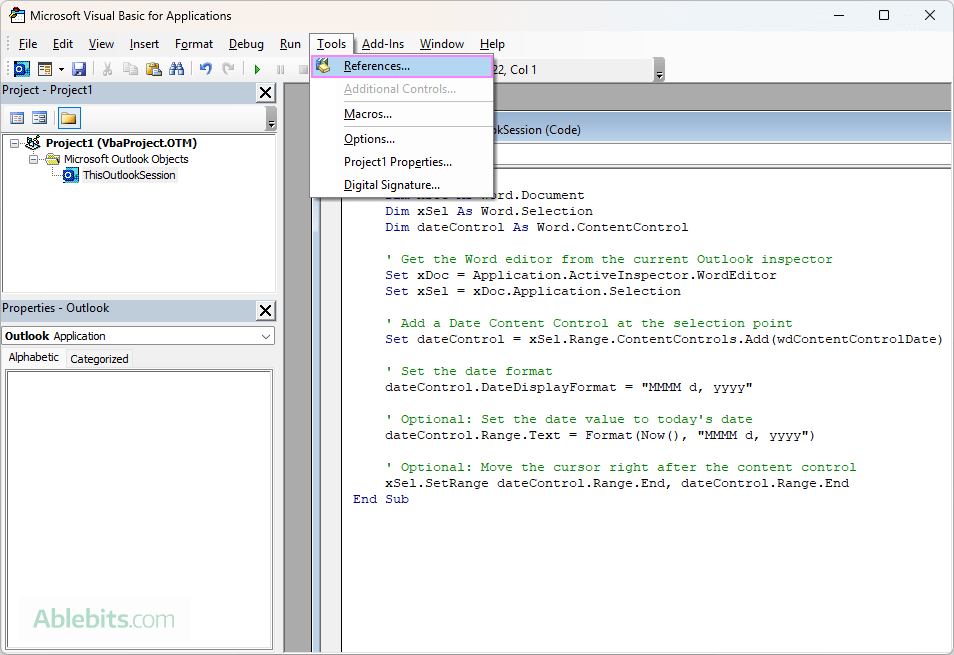Click the green Run macro icon
Image resolution: width=954 pixels, height=655 pixels.
pos(257,69)
